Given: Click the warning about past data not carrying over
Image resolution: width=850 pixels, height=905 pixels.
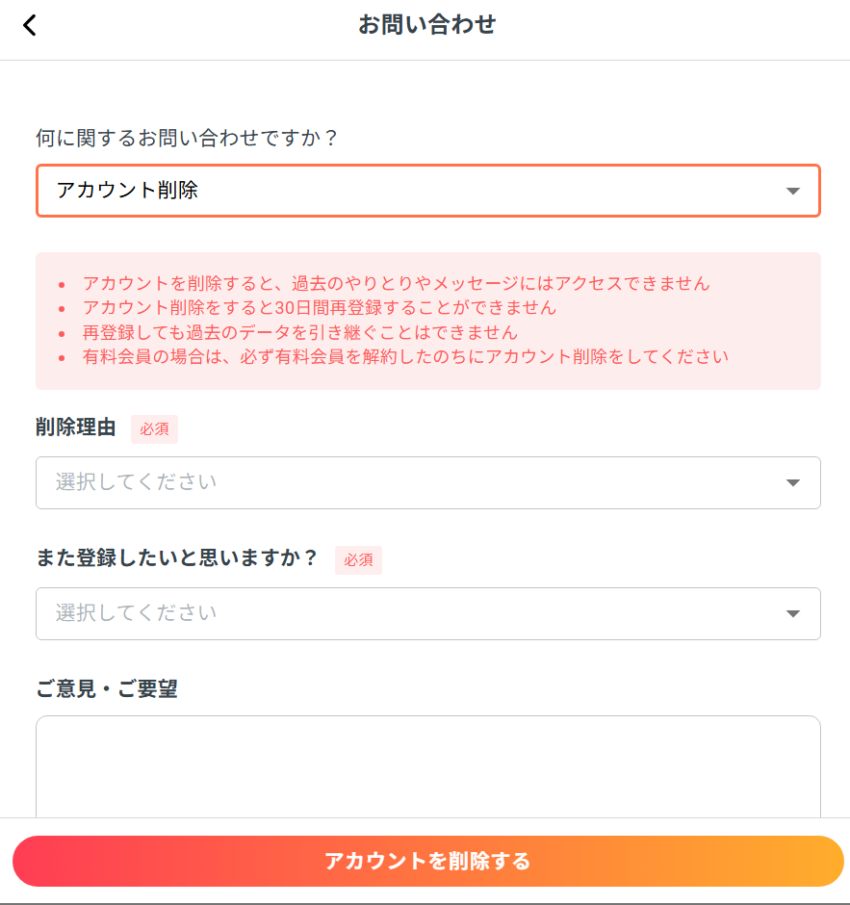Looking at the screenshot, I should 300,332.
